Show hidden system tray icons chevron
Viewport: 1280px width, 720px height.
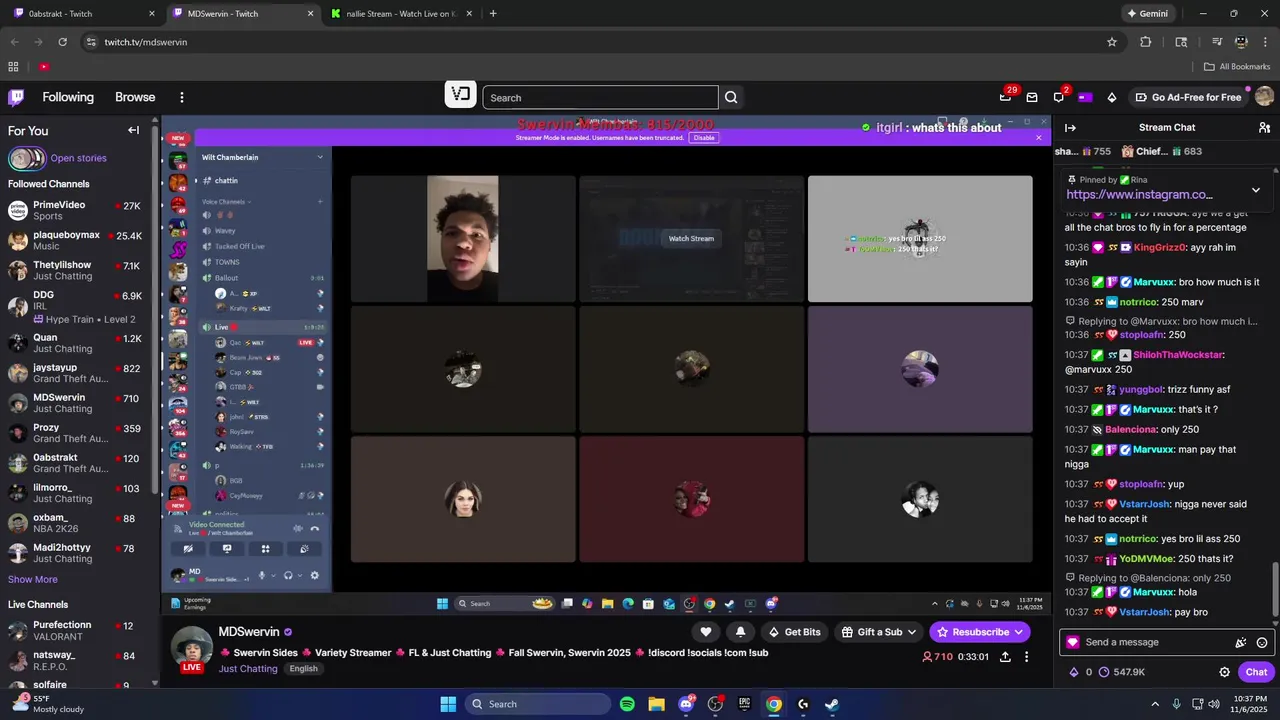pos(1155,704)
